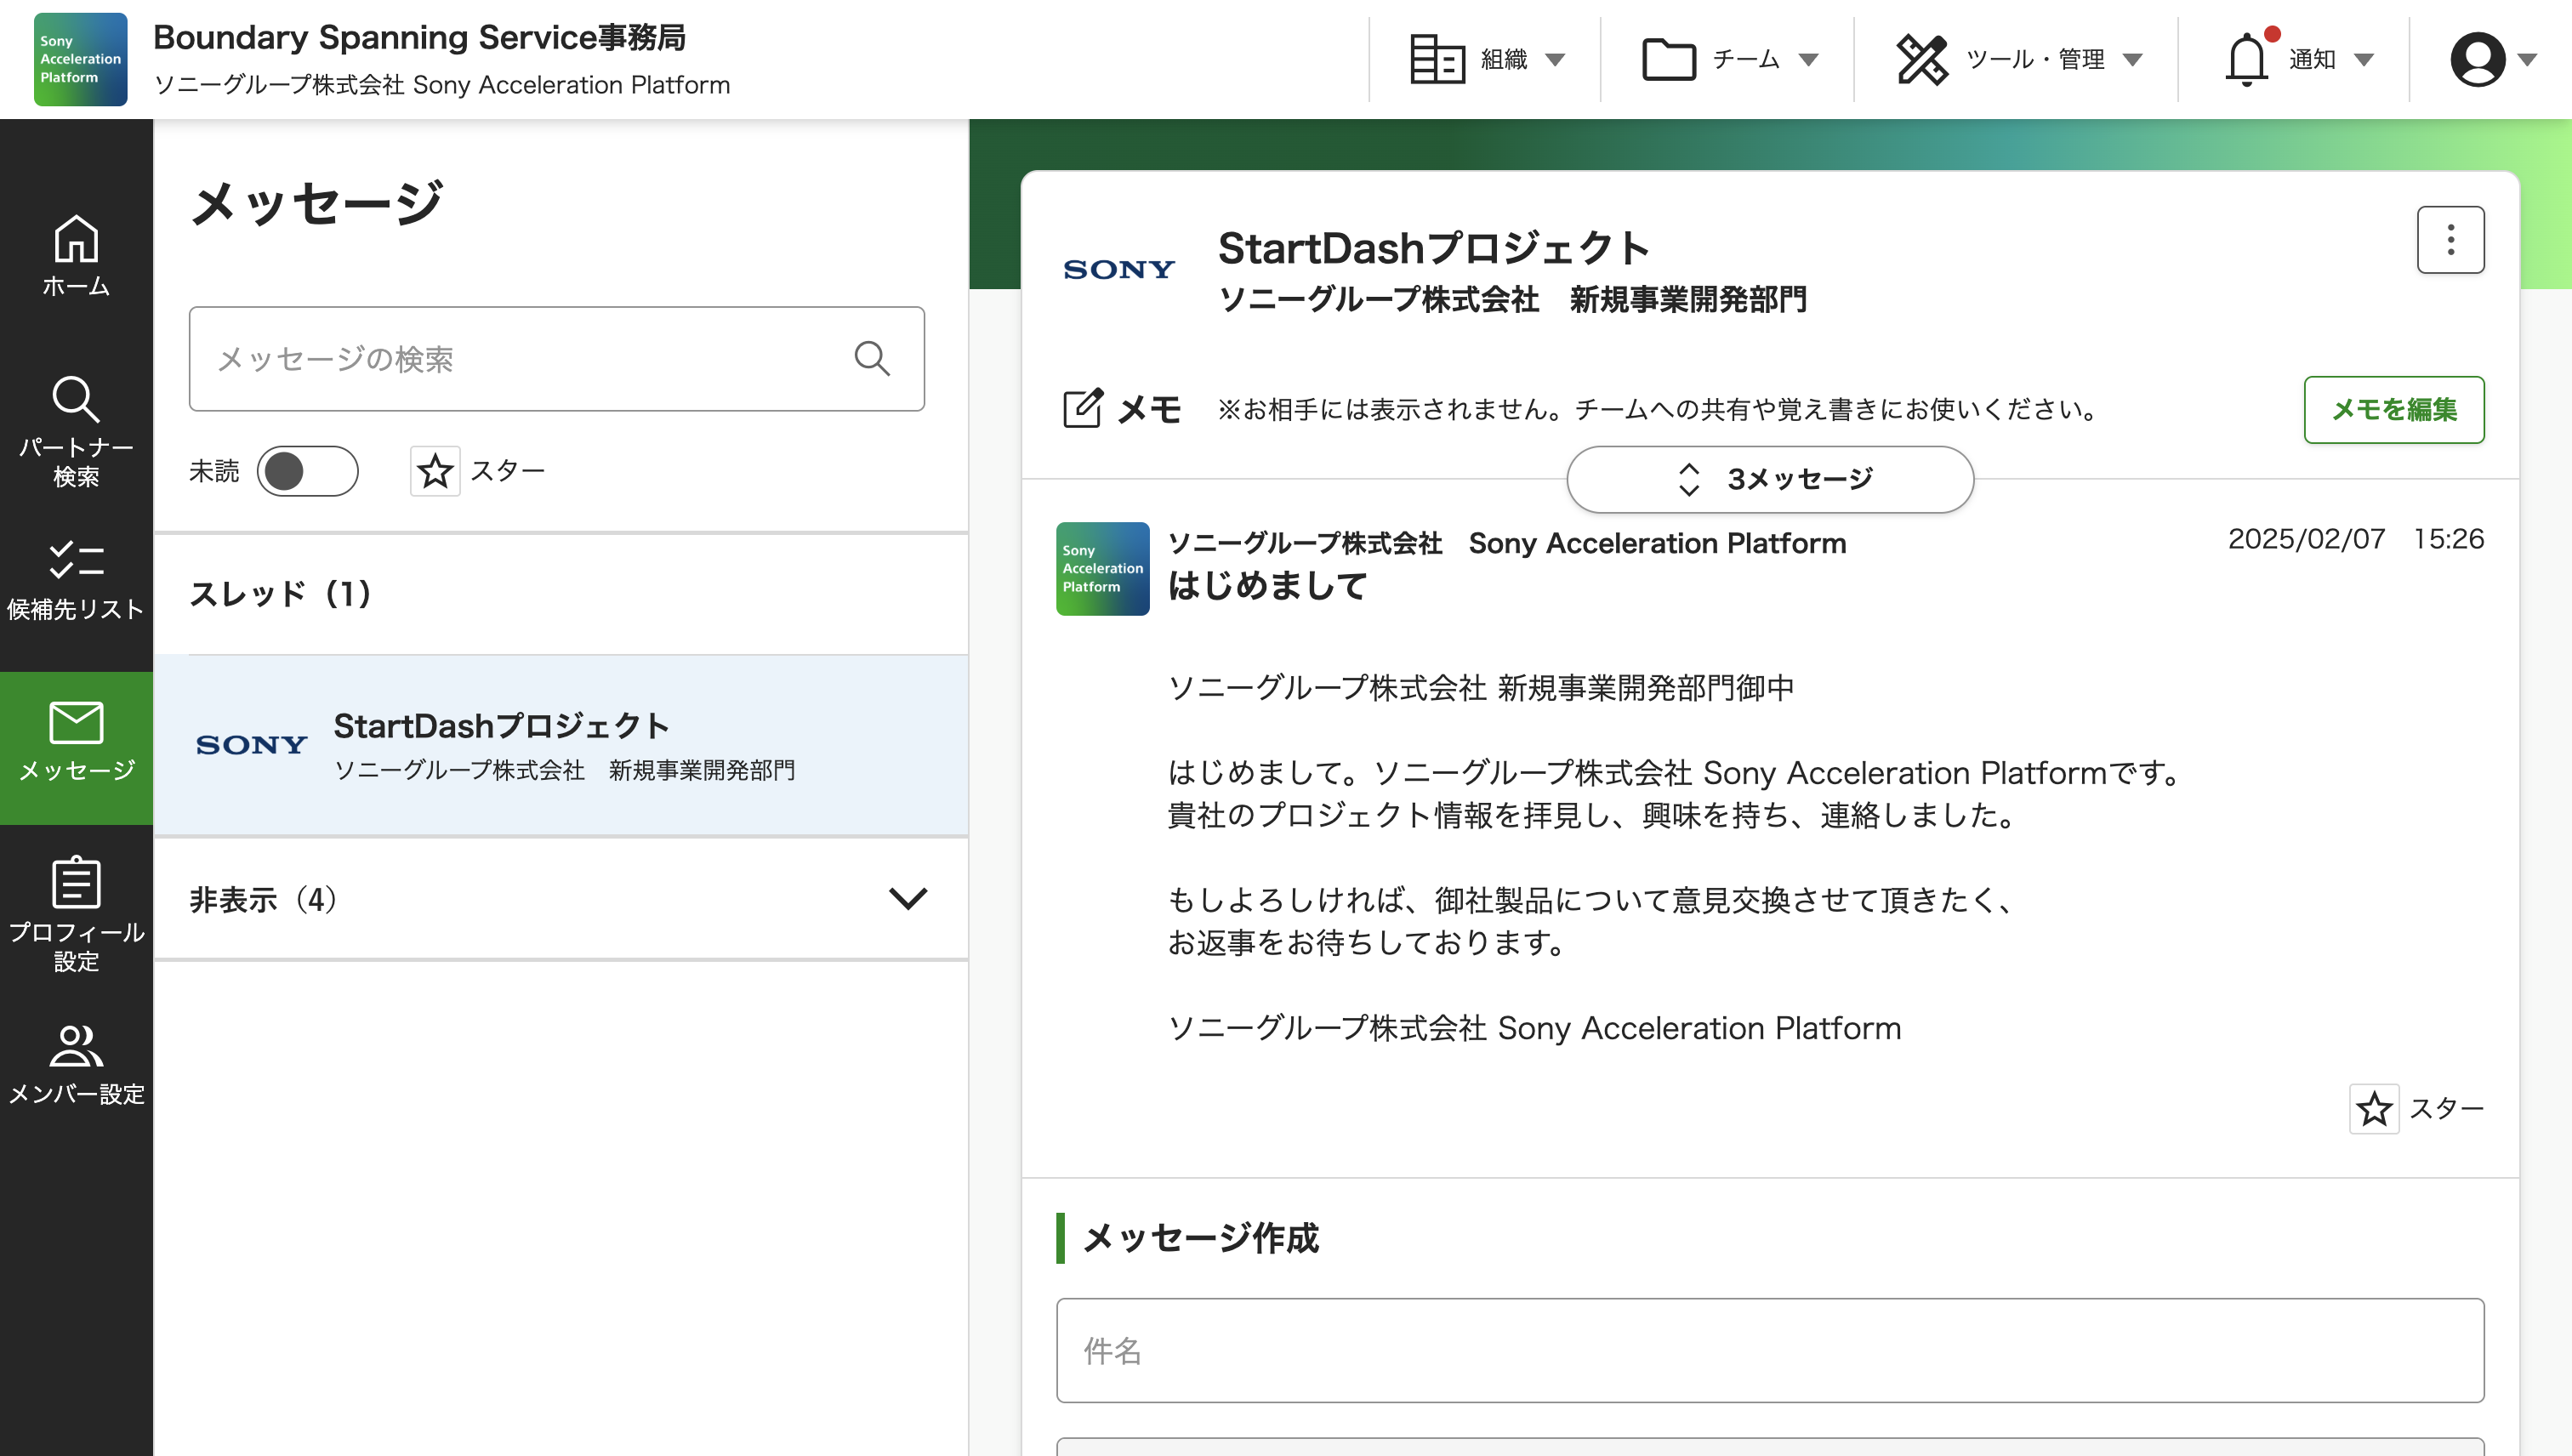Screen dimensions: 2572x1456
Task: Click SONY logo in conversation header
Action: click(x=1119, y=269)
